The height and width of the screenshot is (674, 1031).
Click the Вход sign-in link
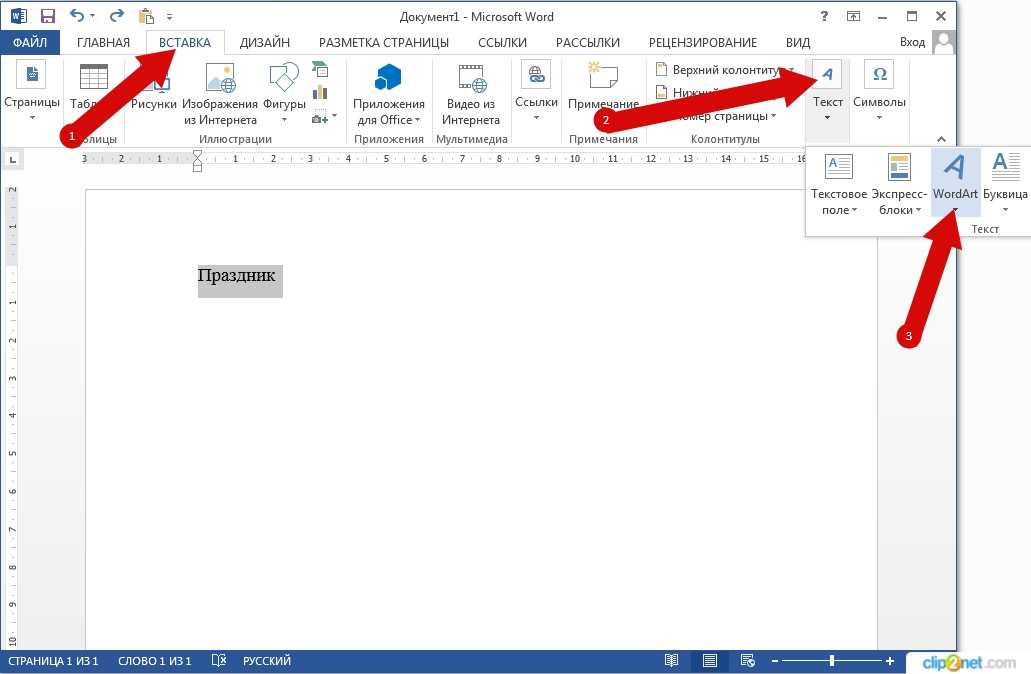tap(912, 42)
